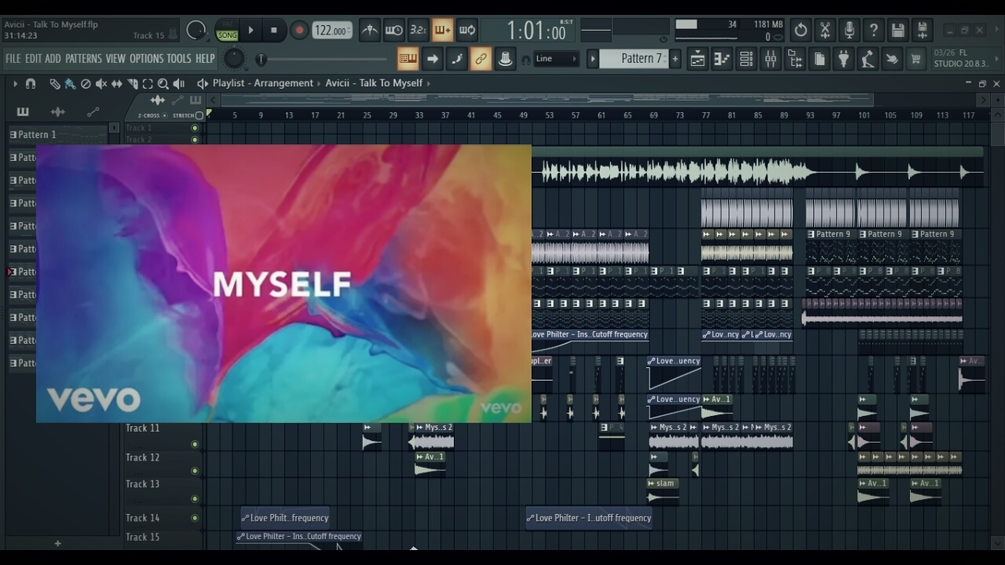Select the playlist zoom tool
1005x565 pixels.
(163, 83)
